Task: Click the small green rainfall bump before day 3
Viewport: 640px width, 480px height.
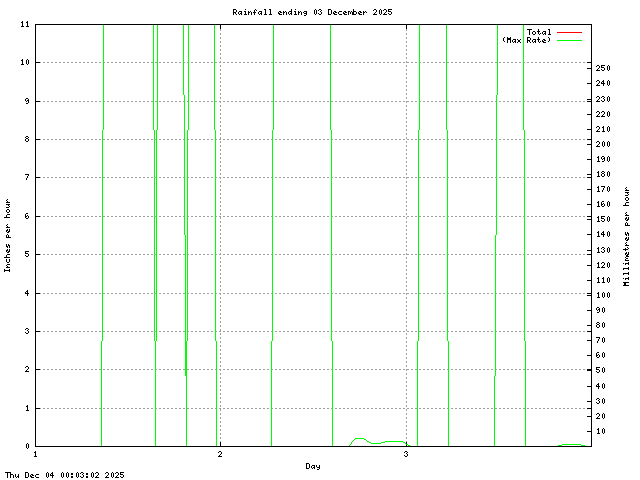Action: pos(379,442)
